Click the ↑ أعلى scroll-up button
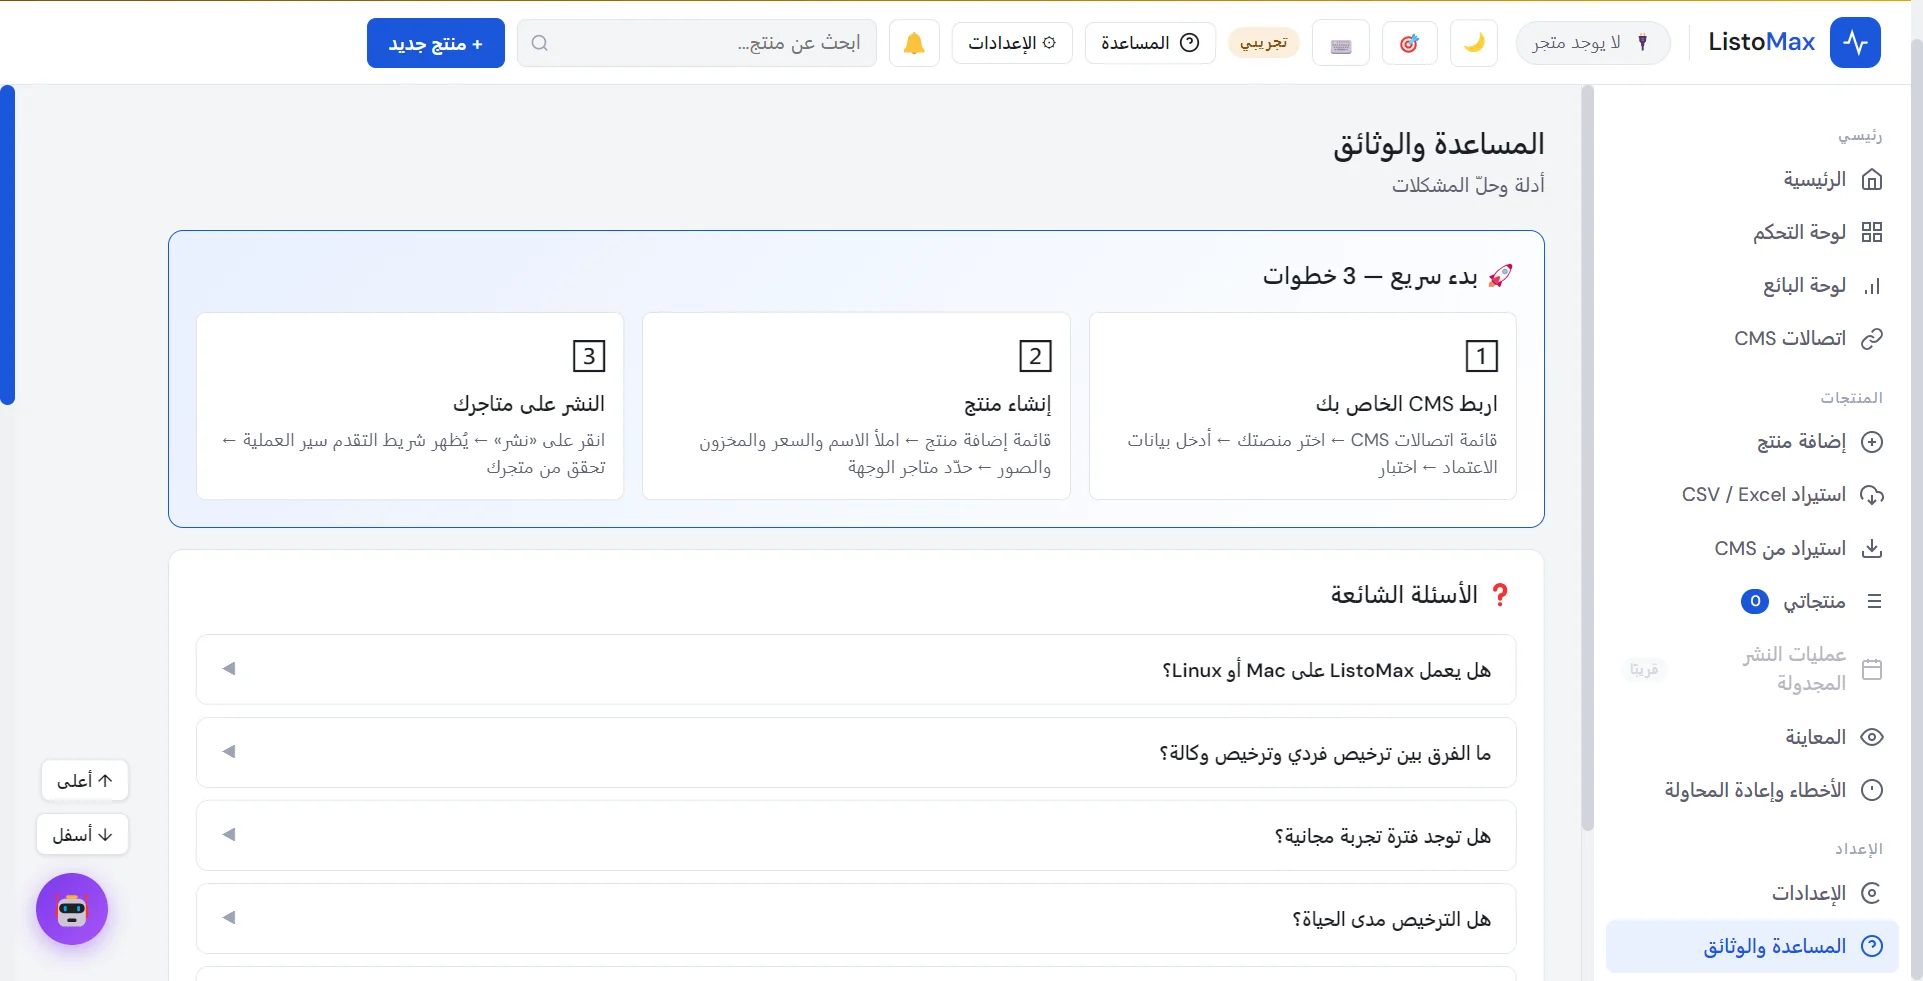 (85, 780)
